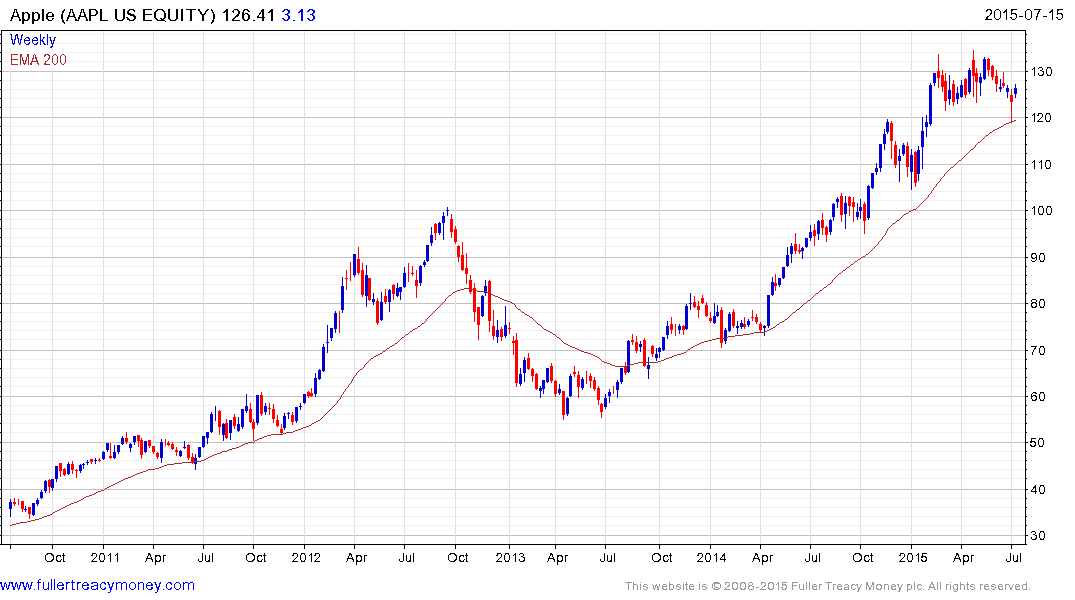Viewport: 1075px width, 600px height.
Task: Click the 2014 year label on time axis
Action: pyautogui.click(x=711, y=557)
